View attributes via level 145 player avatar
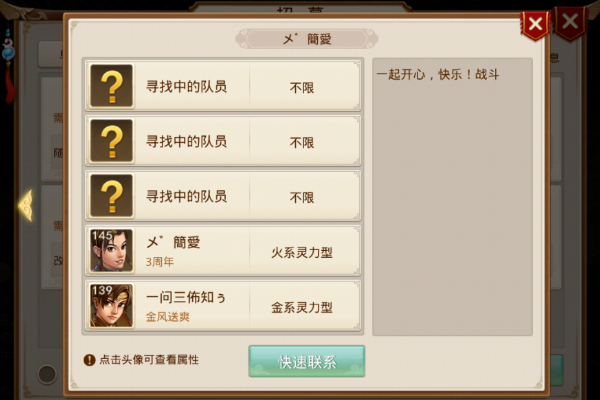The height and width of the screenshot is (400, 600). coord(111,251)
